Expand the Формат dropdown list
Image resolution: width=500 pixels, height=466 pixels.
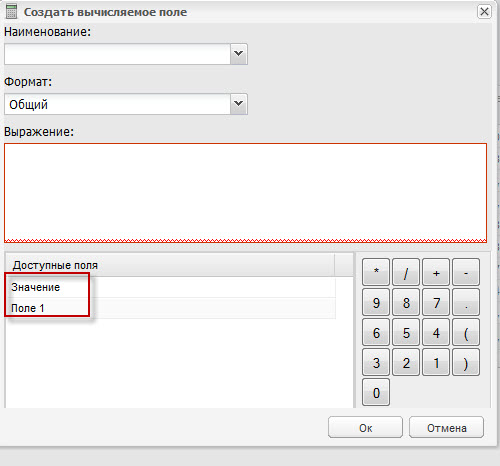point(238,104)
